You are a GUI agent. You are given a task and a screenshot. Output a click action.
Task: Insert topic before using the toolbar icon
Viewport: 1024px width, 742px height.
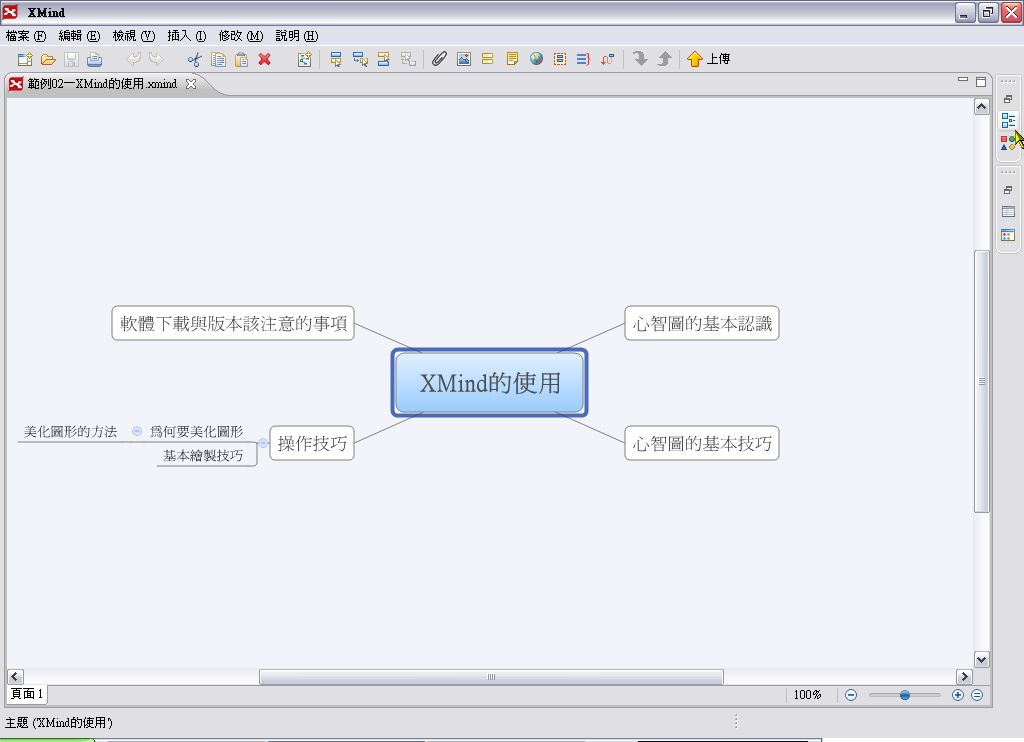pos(384,59)
